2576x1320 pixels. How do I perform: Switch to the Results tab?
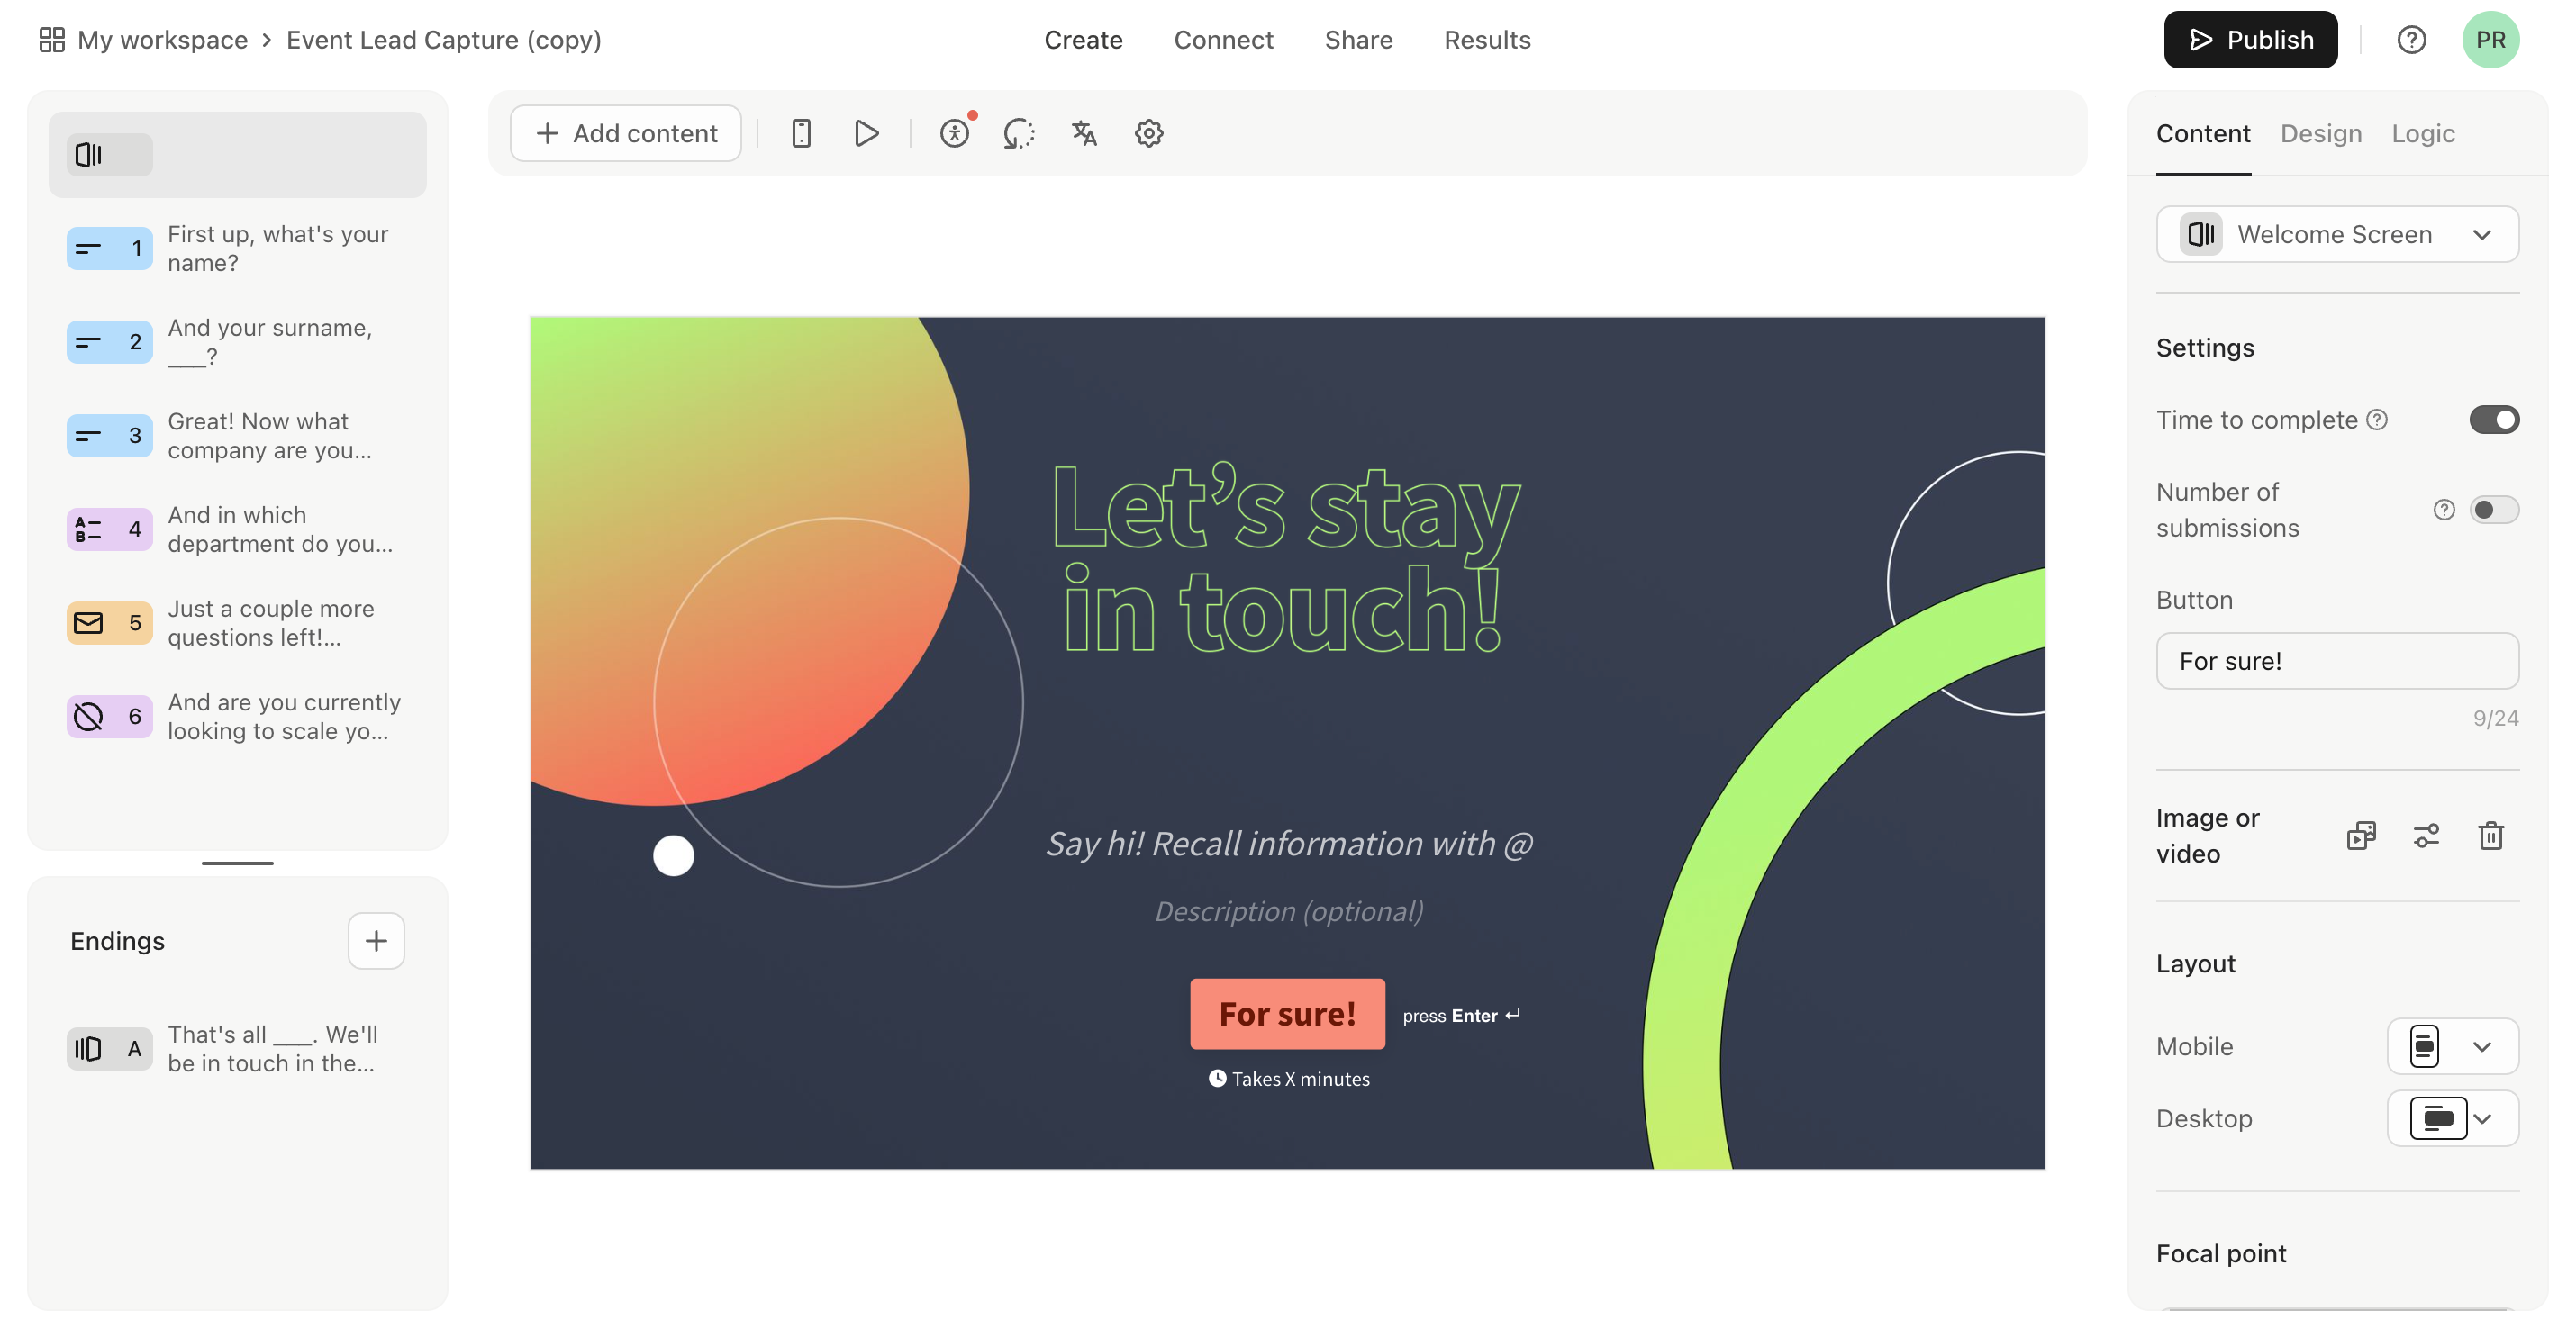click(1487, 40)
